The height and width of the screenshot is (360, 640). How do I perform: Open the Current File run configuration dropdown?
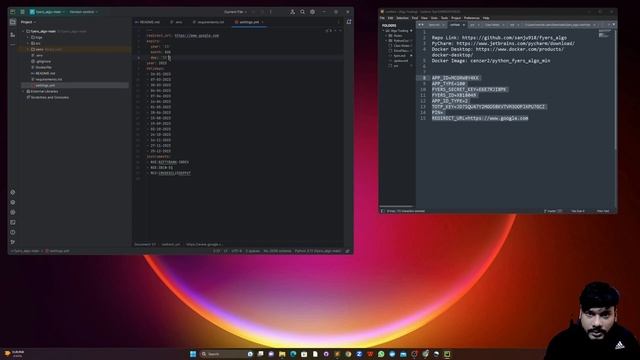click(x=236, y=12)
